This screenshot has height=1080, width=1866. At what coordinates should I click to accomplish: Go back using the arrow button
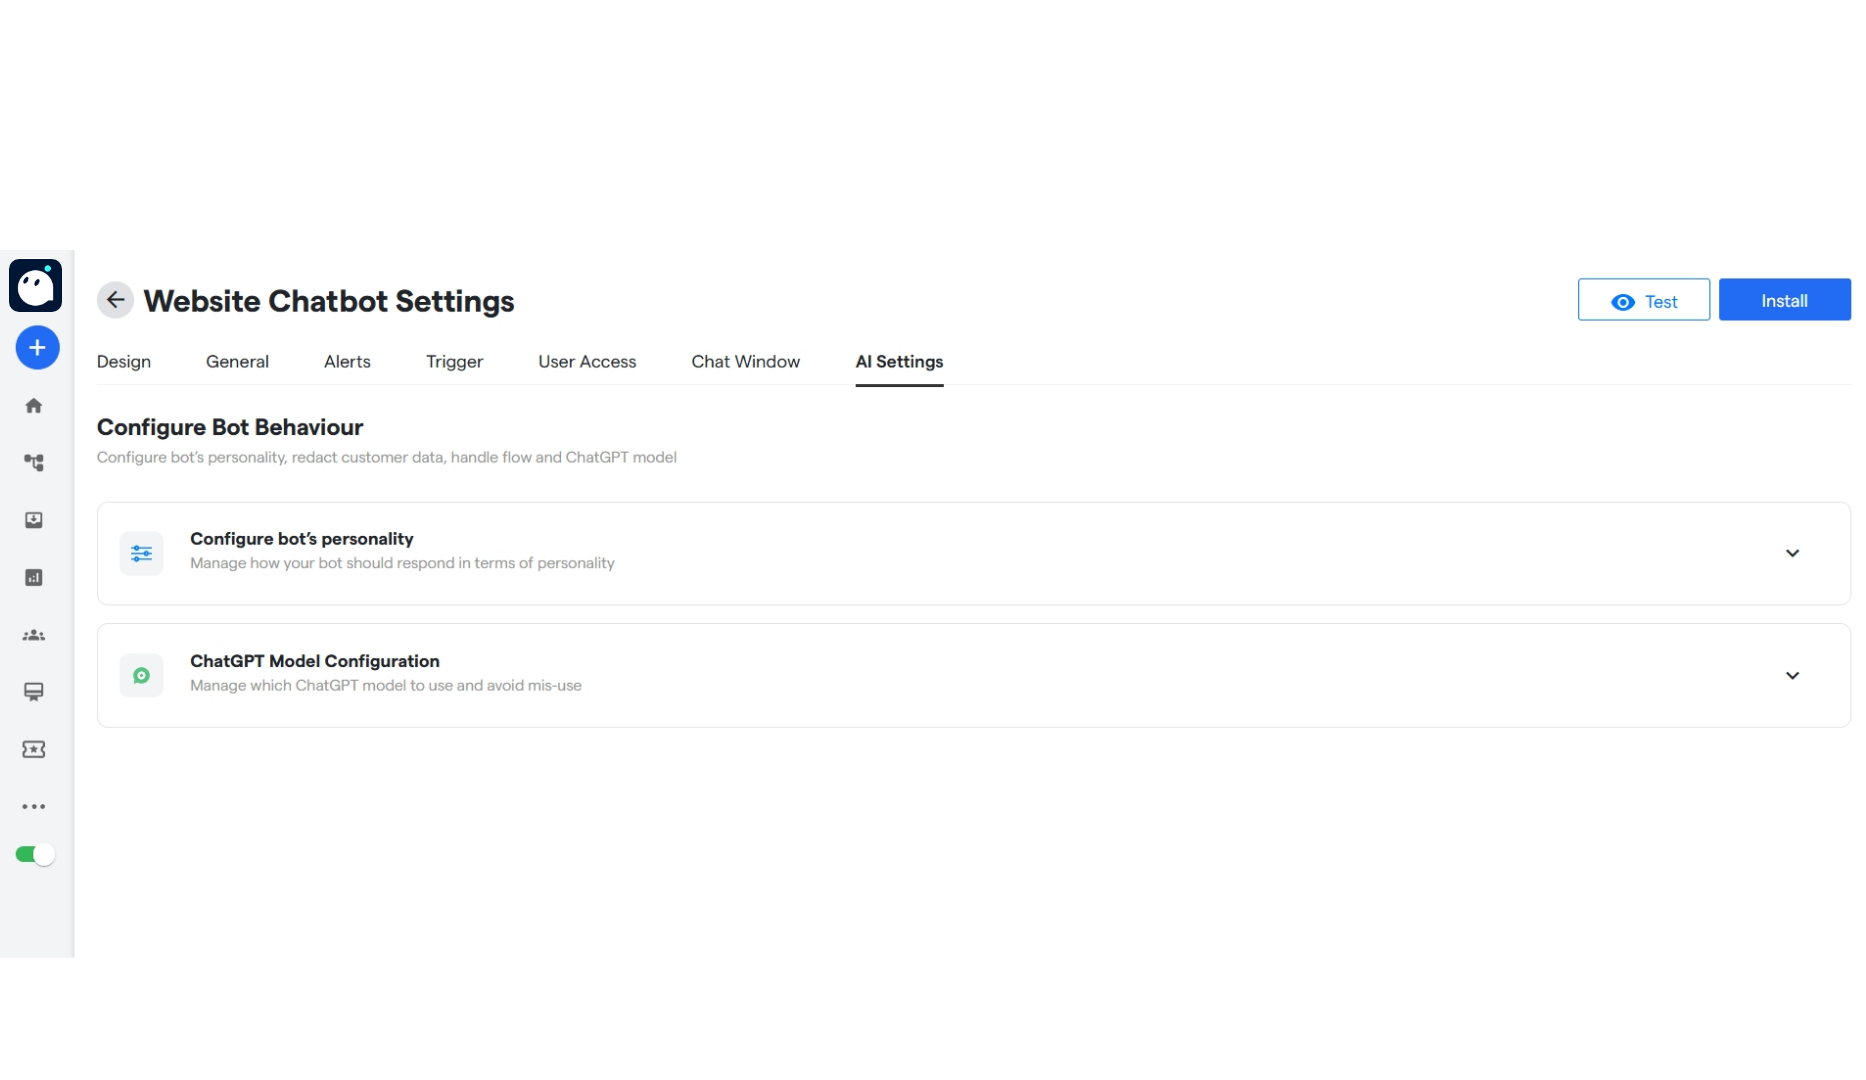coord(115,300)
